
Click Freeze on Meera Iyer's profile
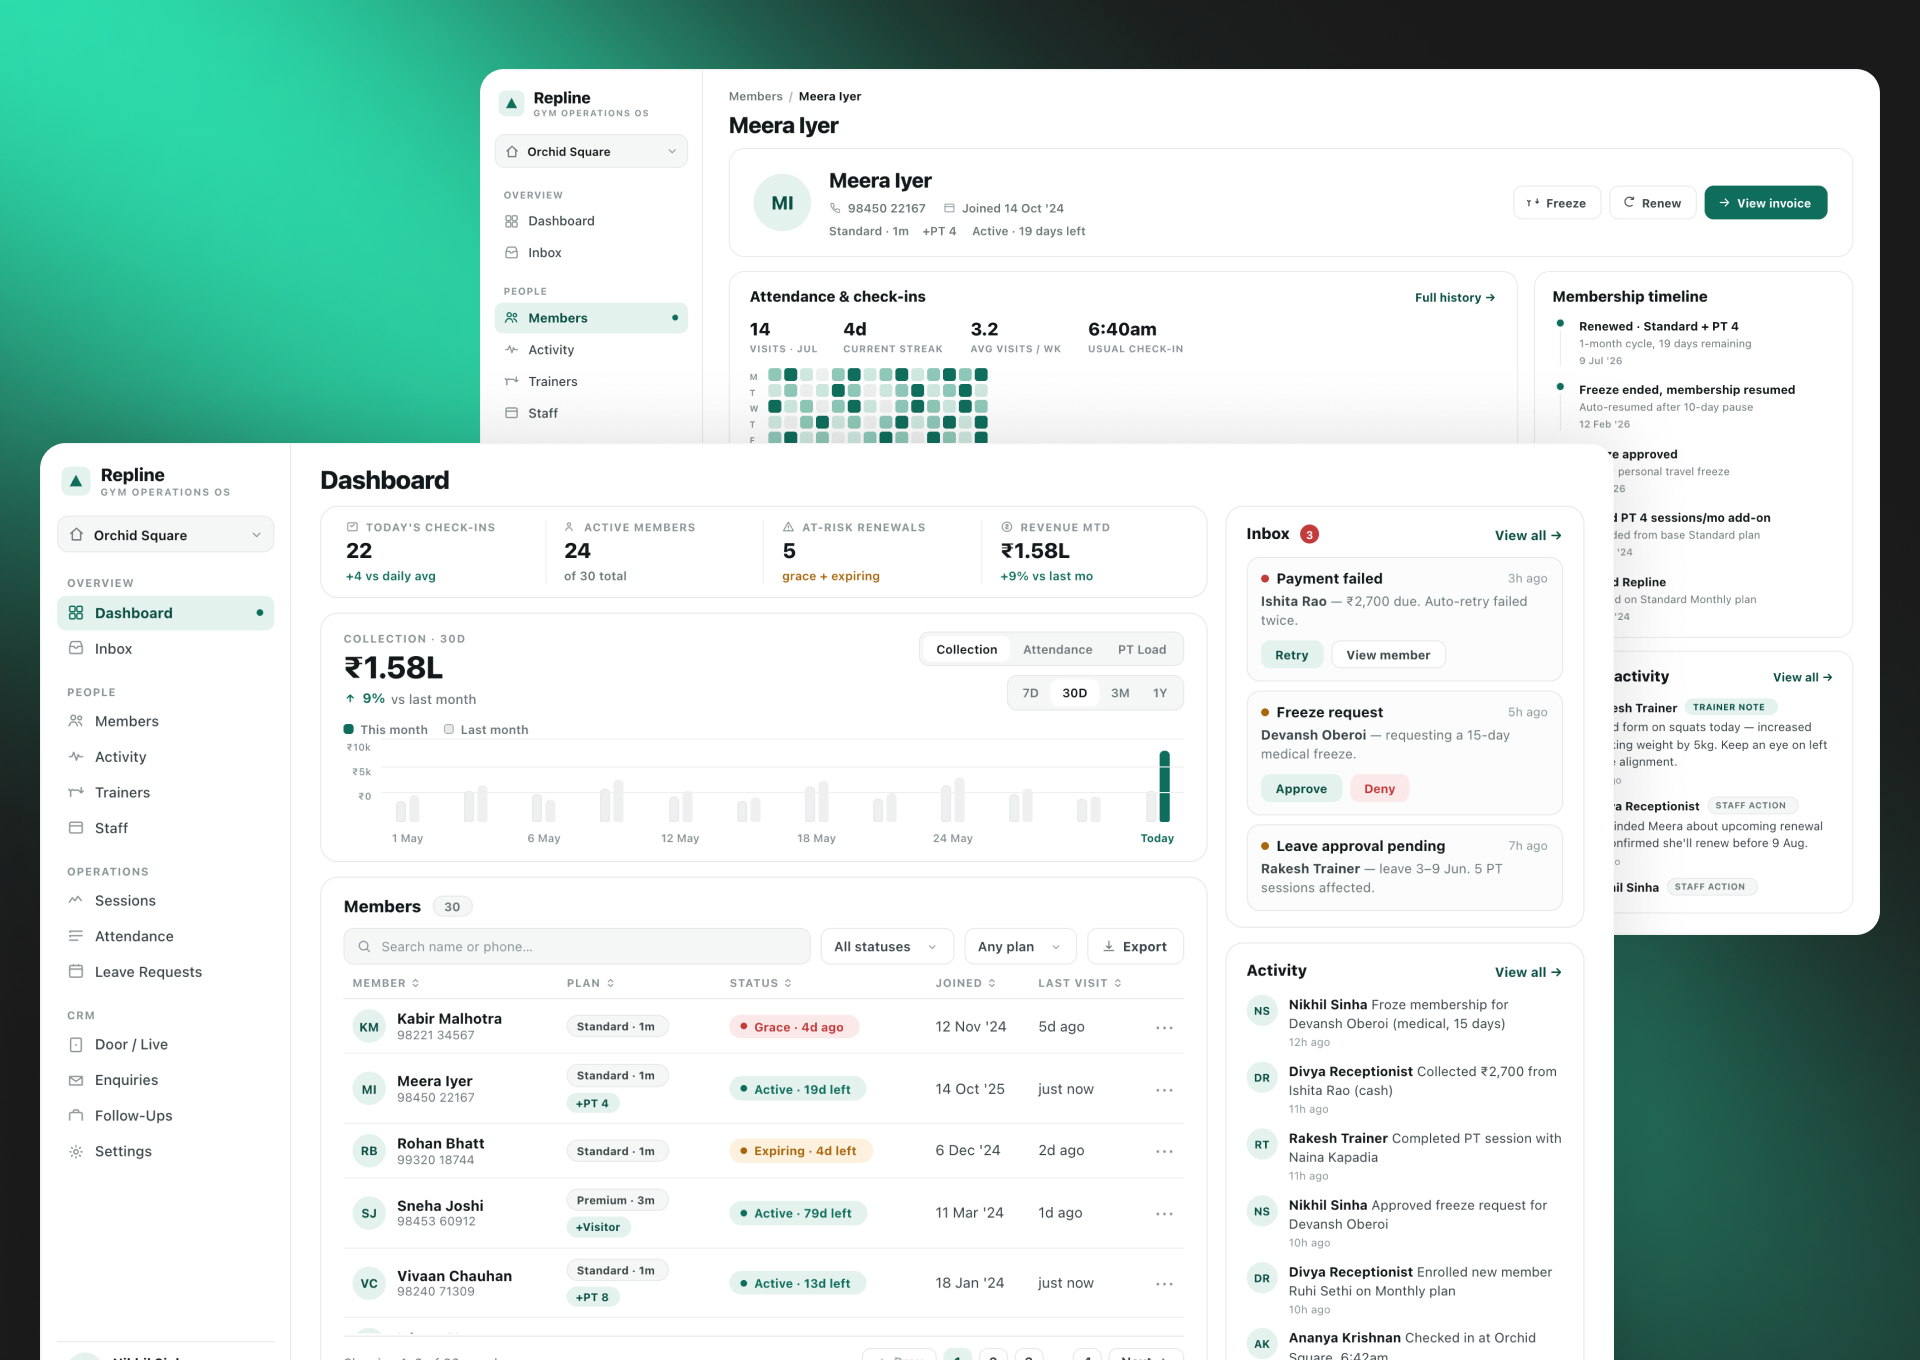tap(1557, 203)
